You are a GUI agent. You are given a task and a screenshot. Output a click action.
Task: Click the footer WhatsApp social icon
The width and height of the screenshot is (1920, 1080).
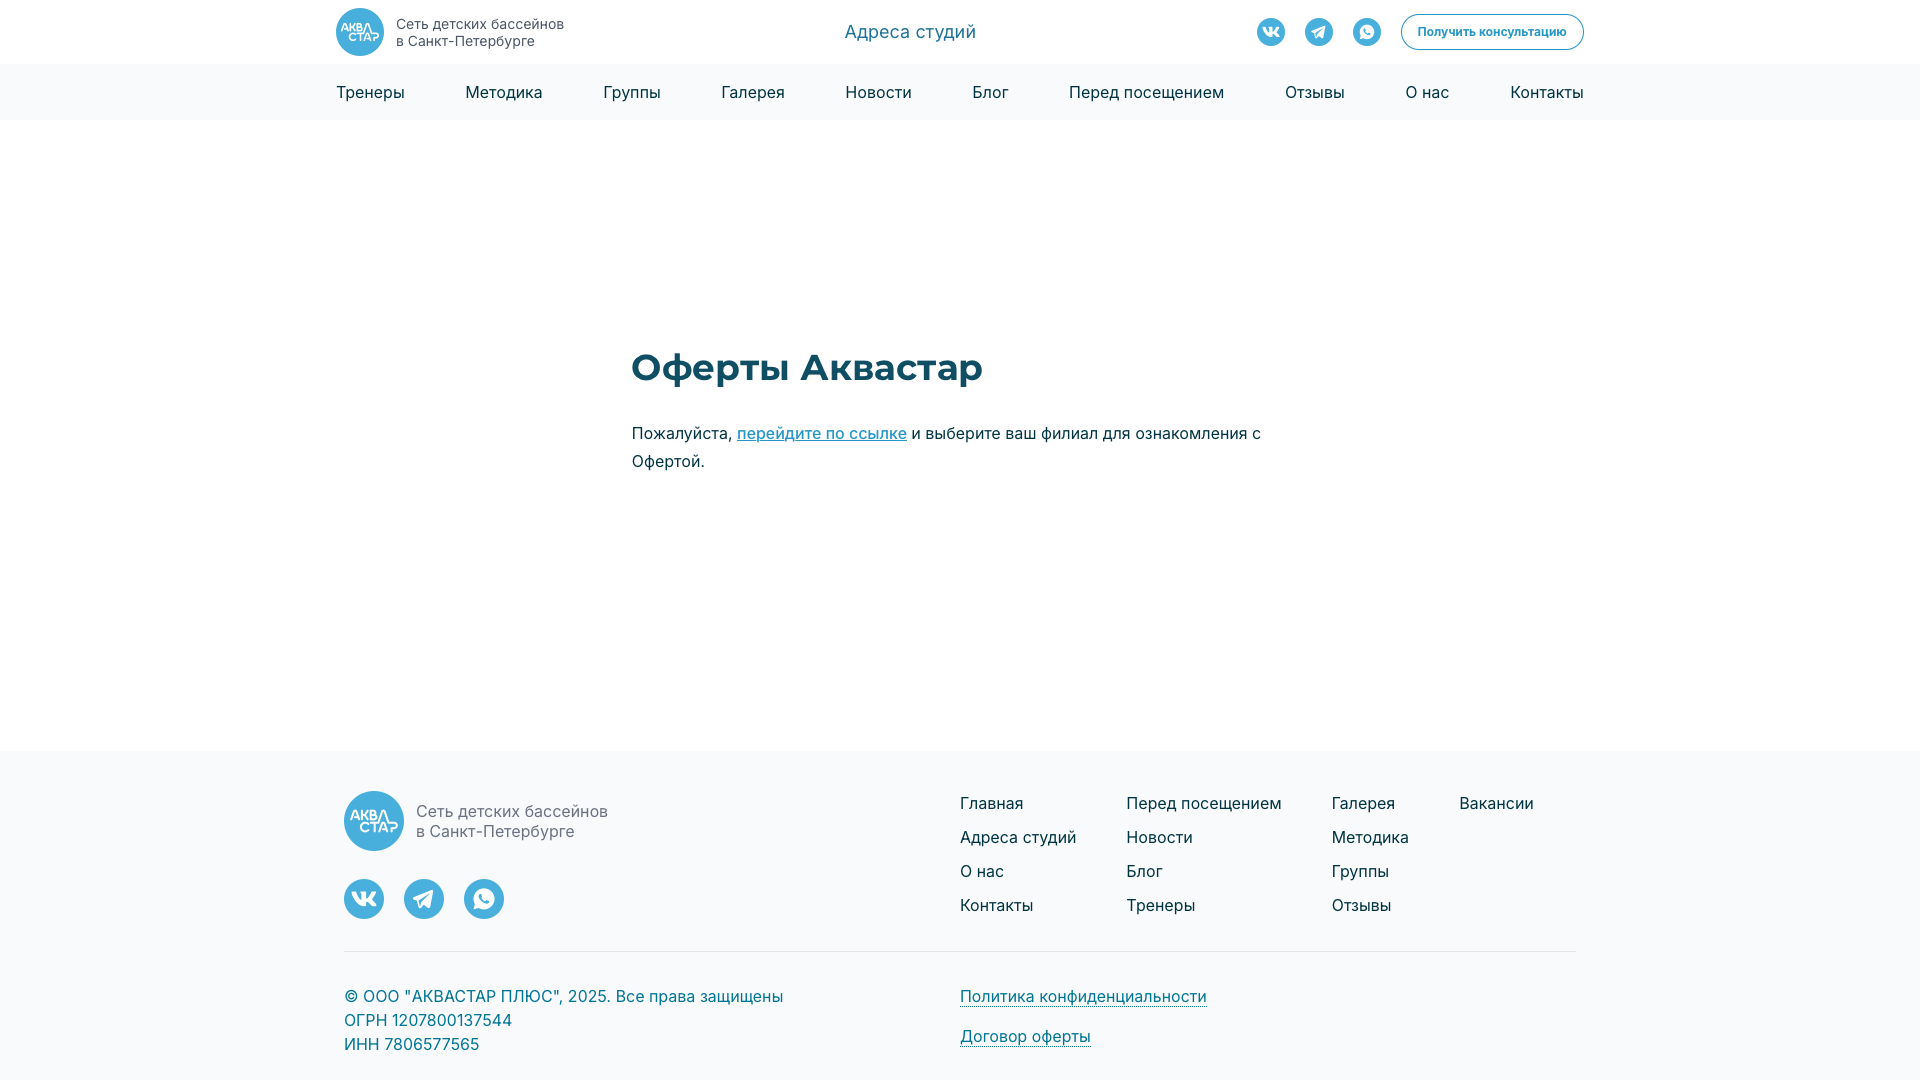tap(484, 899)
